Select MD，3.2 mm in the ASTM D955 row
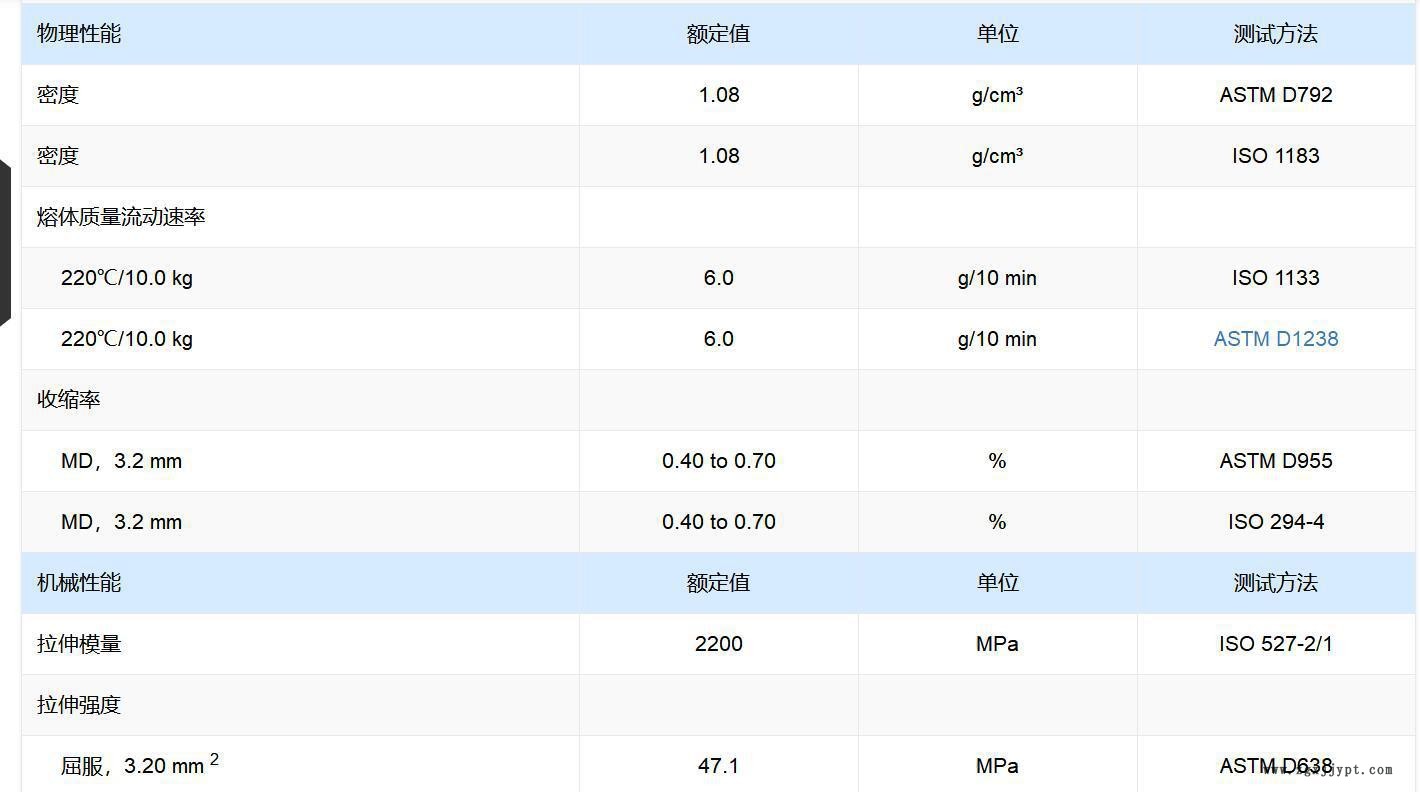The height and width of the screenshot is (792, 1420). pos(121,461)
